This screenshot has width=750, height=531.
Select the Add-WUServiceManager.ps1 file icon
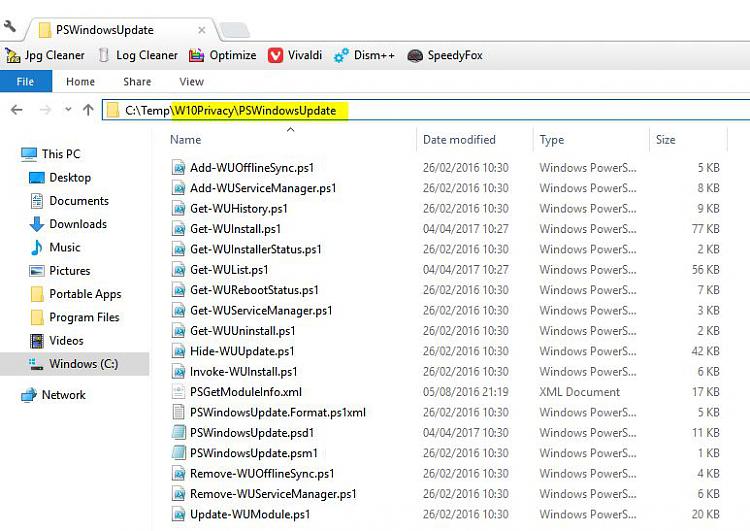(178, 188)
